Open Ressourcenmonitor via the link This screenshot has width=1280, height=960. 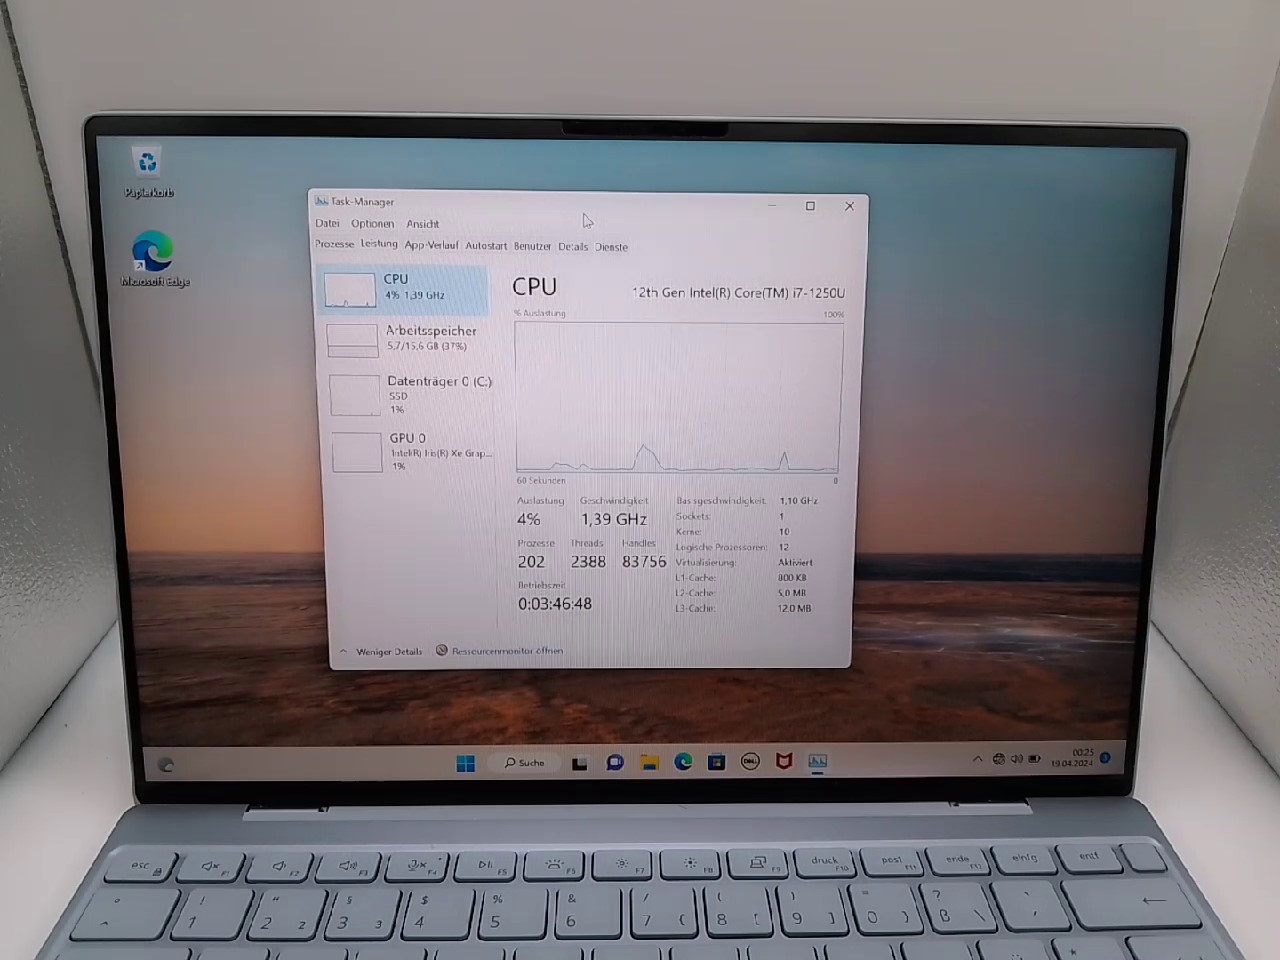click(x=506, y=650)
